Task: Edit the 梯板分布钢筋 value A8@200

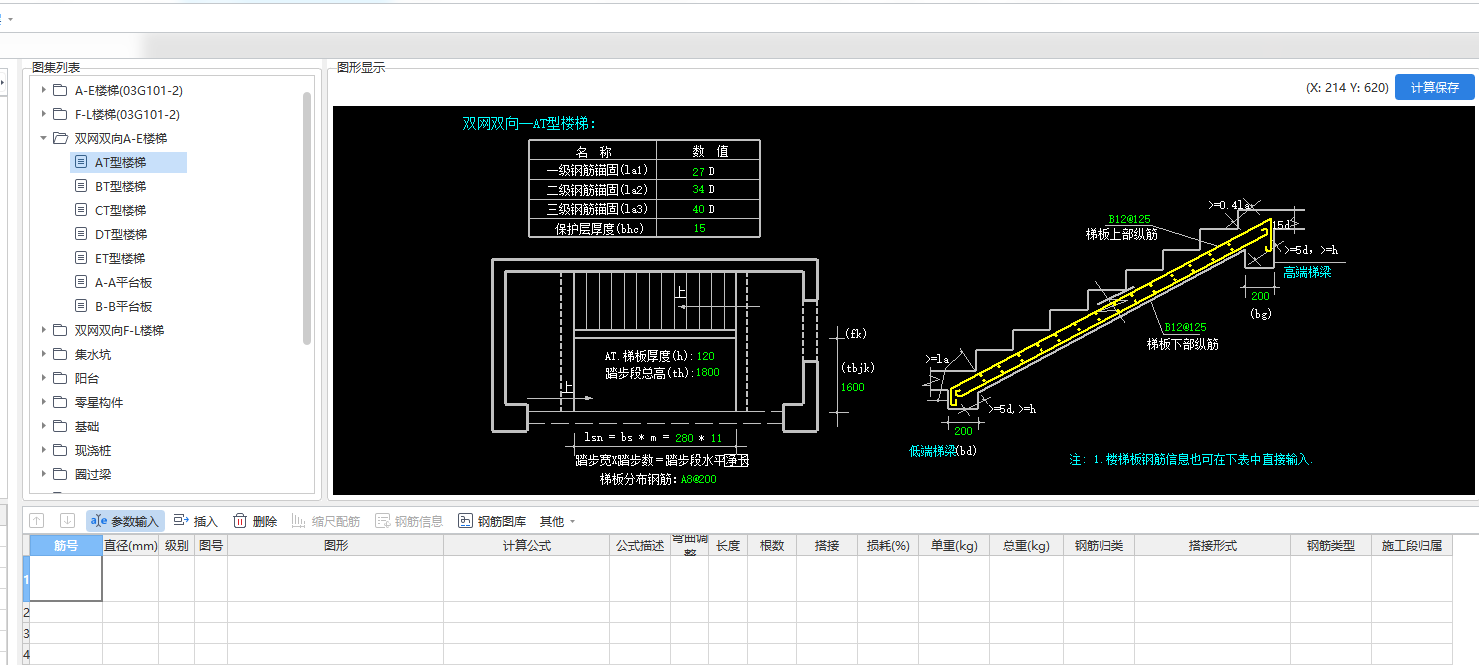Action: [x=698, y=479]
